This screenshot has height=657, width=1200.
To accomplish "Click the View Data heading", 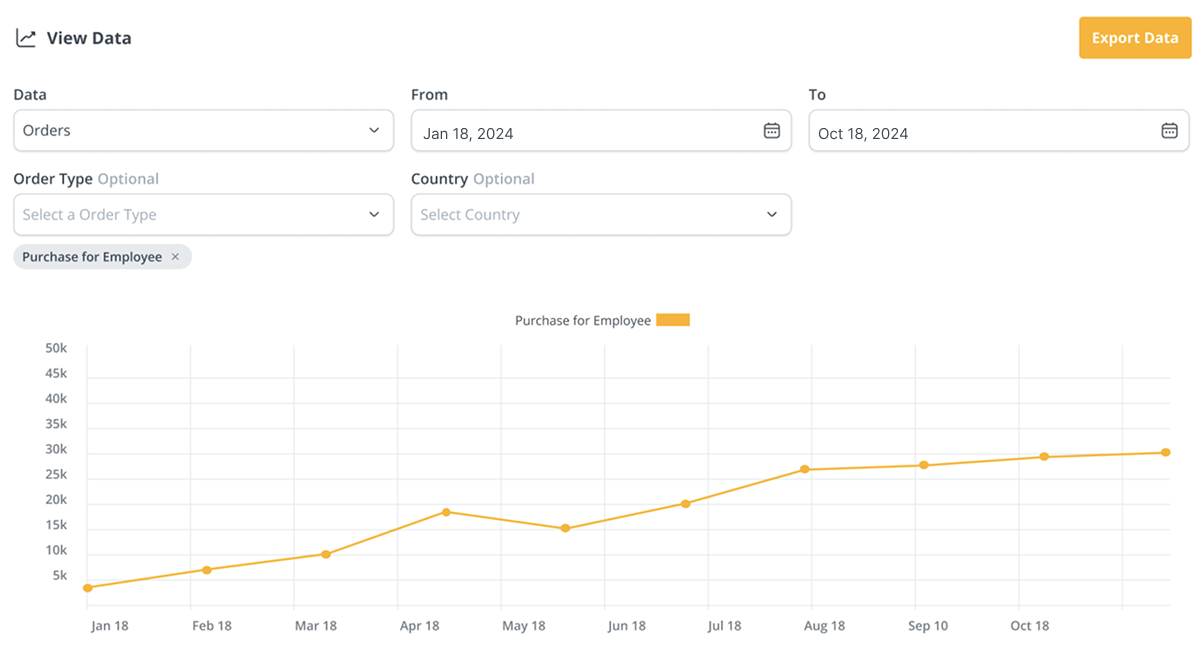I will pos(89,38).
